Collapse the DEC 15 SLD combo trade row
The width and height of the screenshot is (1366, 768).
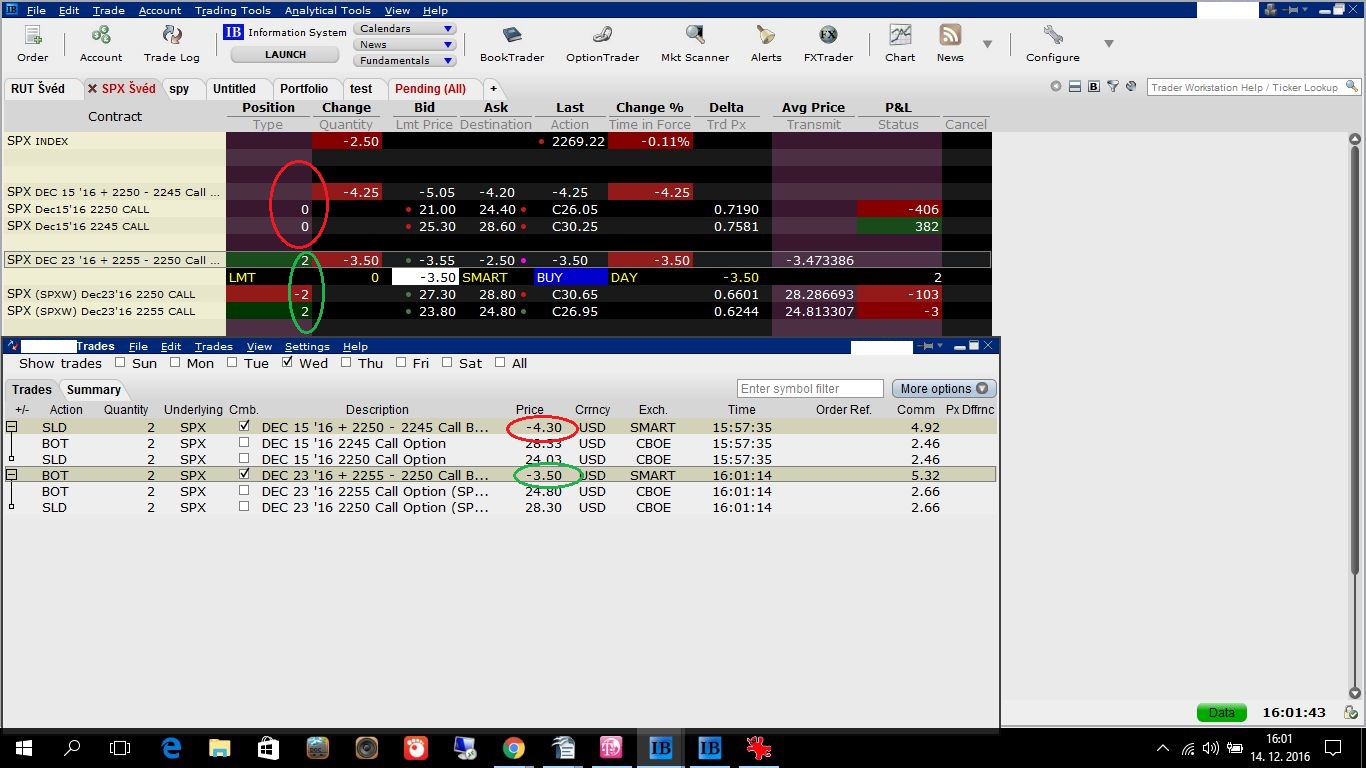(12, 427)
